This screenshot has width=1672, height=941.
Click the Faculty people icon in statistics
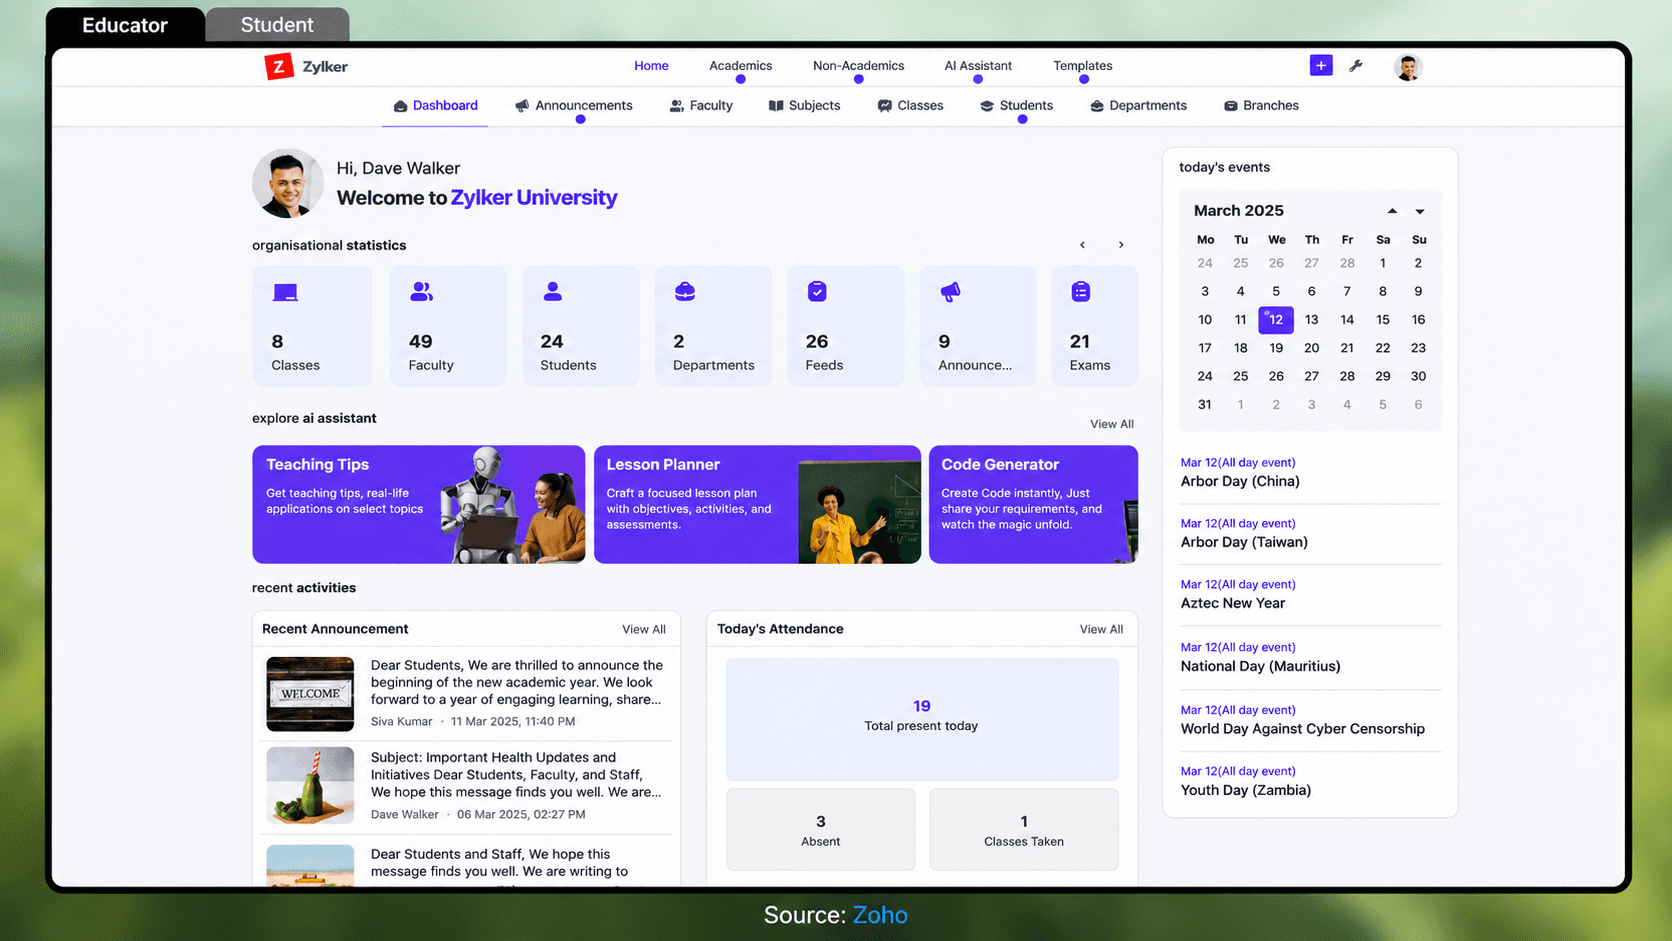coord(422,292)
